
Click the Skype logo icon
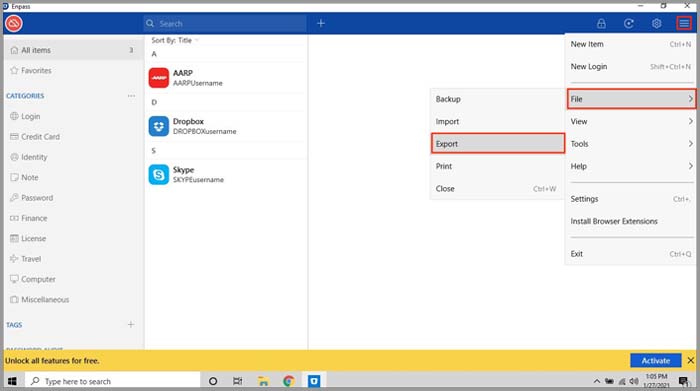click(x=158, y=175)
